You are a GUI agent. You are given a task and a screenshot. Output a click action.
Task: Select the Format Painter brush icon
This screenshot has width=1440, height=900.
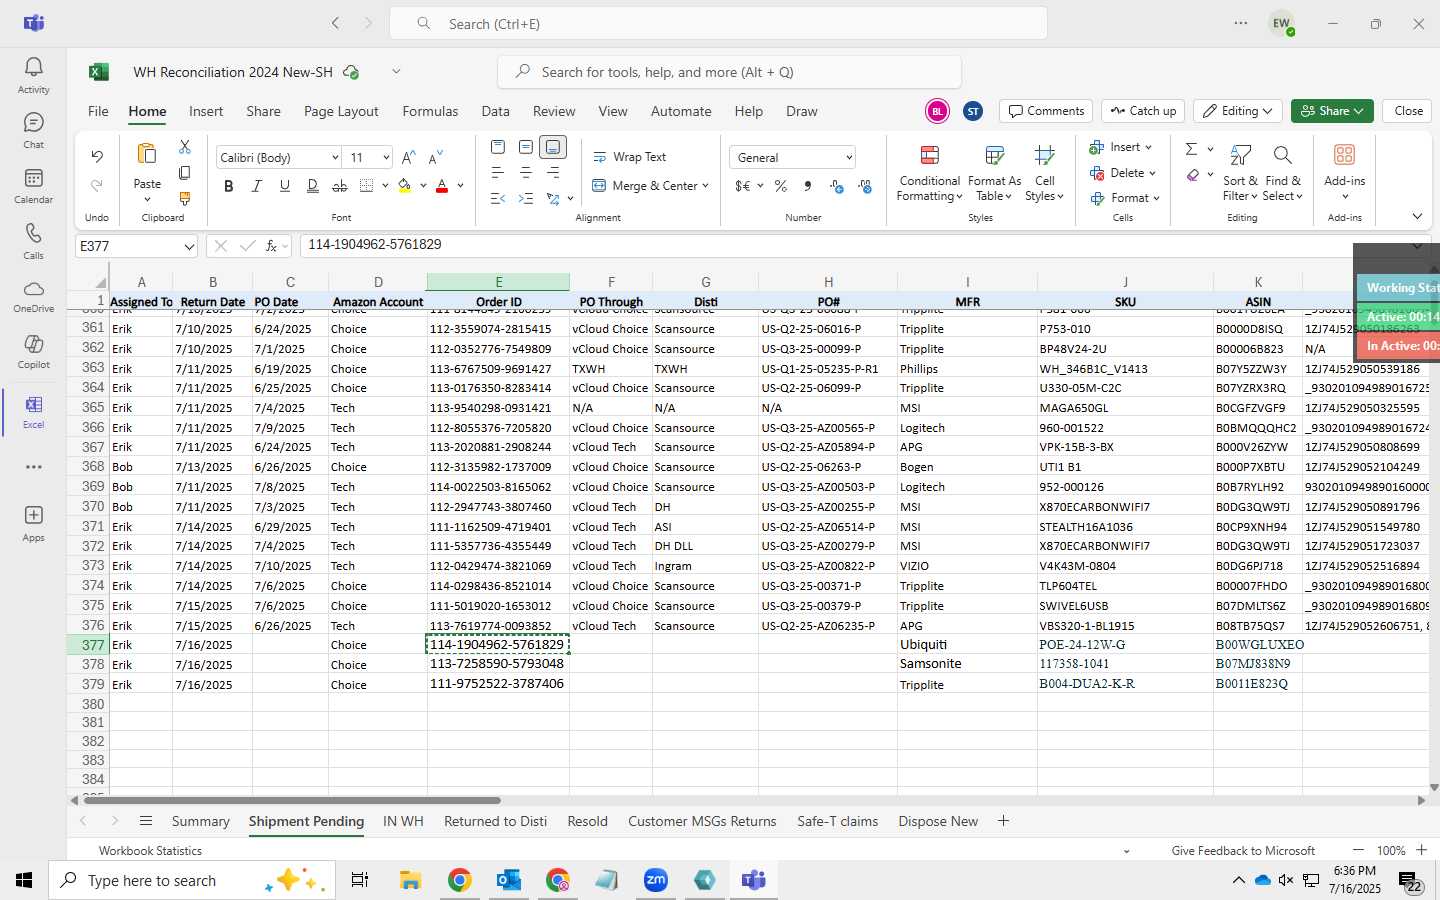(x=185, y=199)
